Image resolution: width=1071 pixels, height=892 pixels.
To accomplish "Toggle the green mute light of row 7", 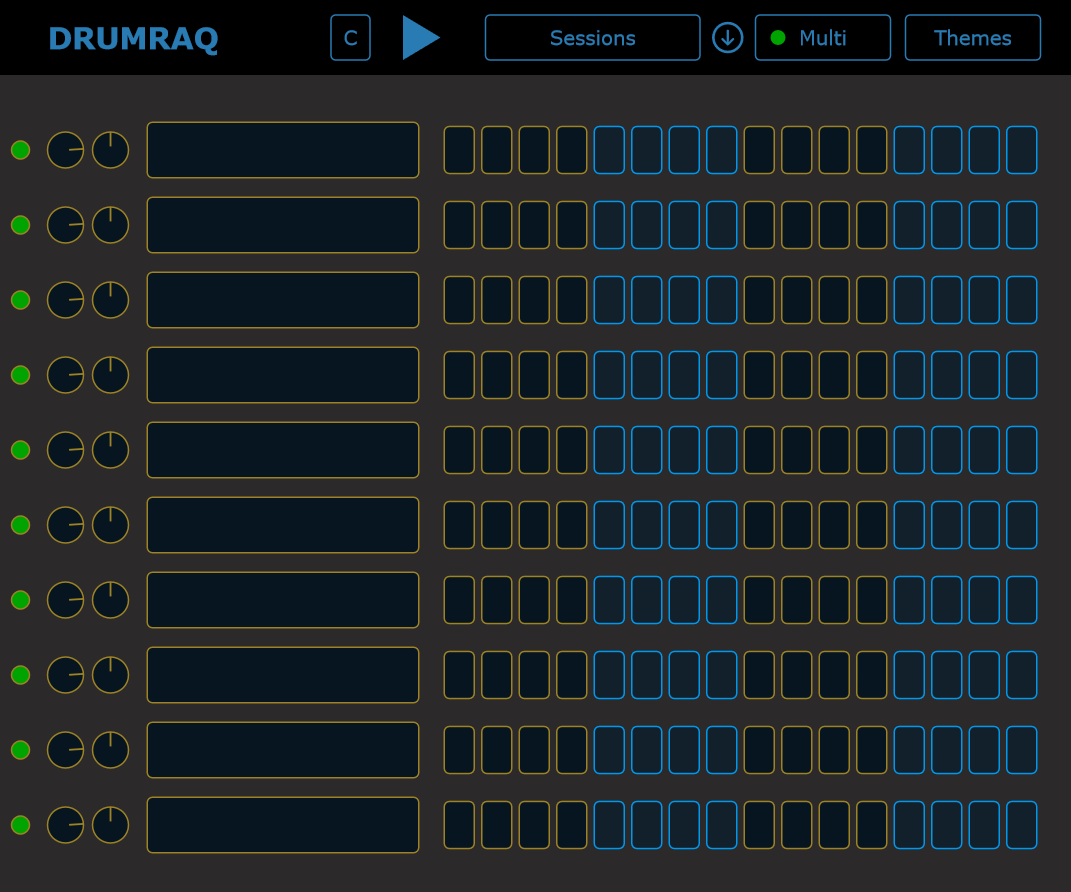I will pos(20,600).
